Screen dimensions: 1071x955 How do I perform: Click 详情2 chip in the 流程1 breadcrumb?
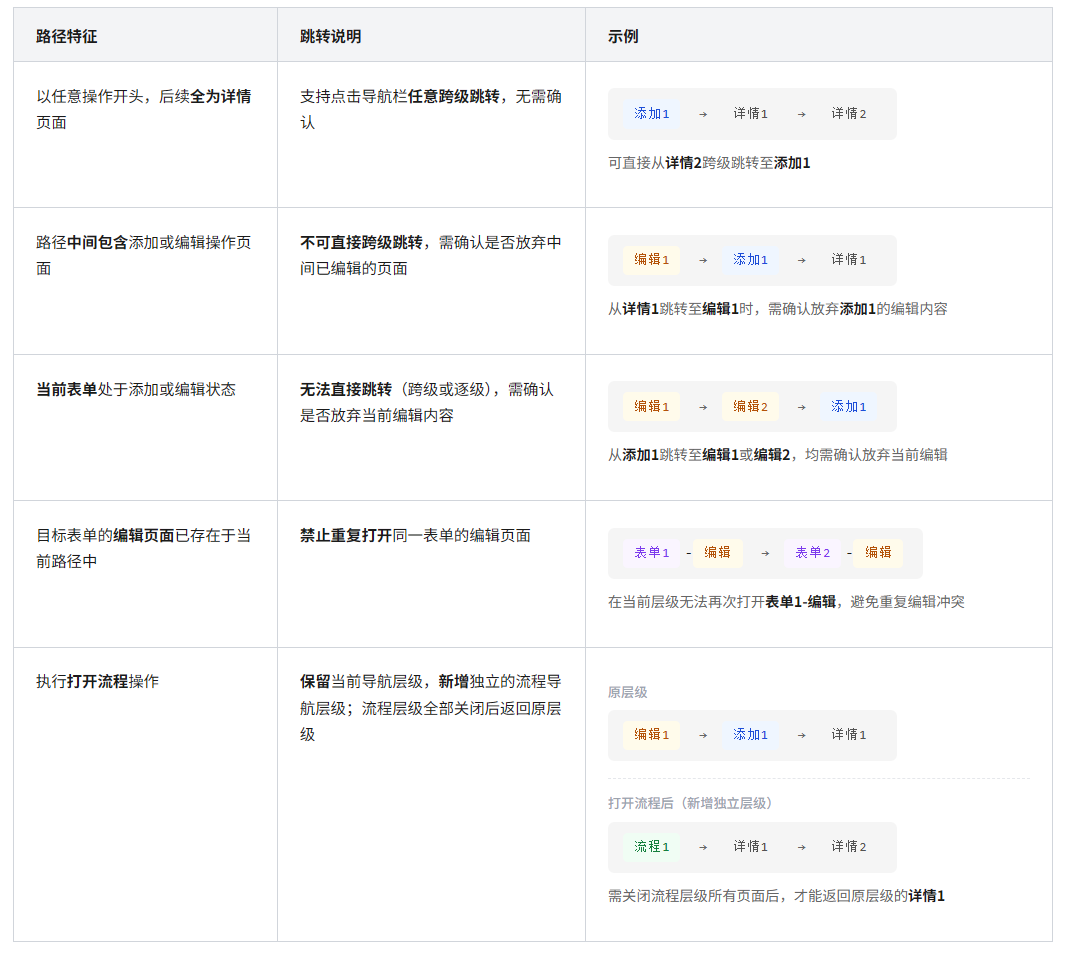tap(849, 847)
